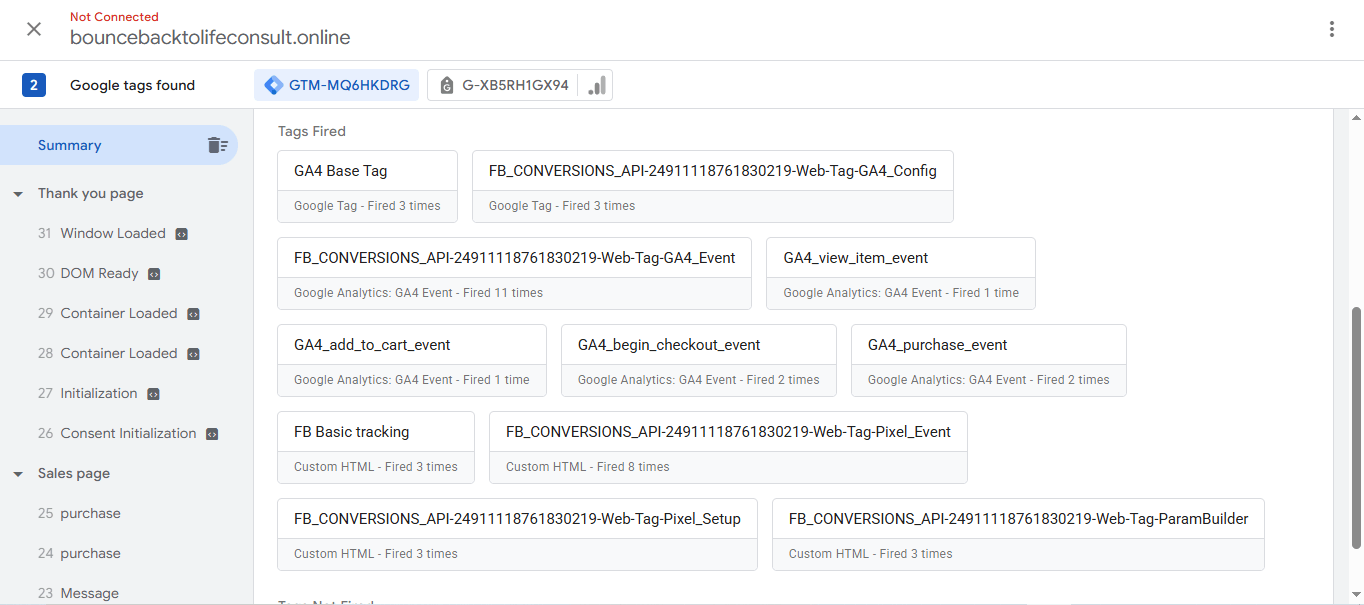Viewport: 1364px width, 605px height.
Task: Select the GTM-MQ6HKDRG container tab
Action: tap(337, 85)
